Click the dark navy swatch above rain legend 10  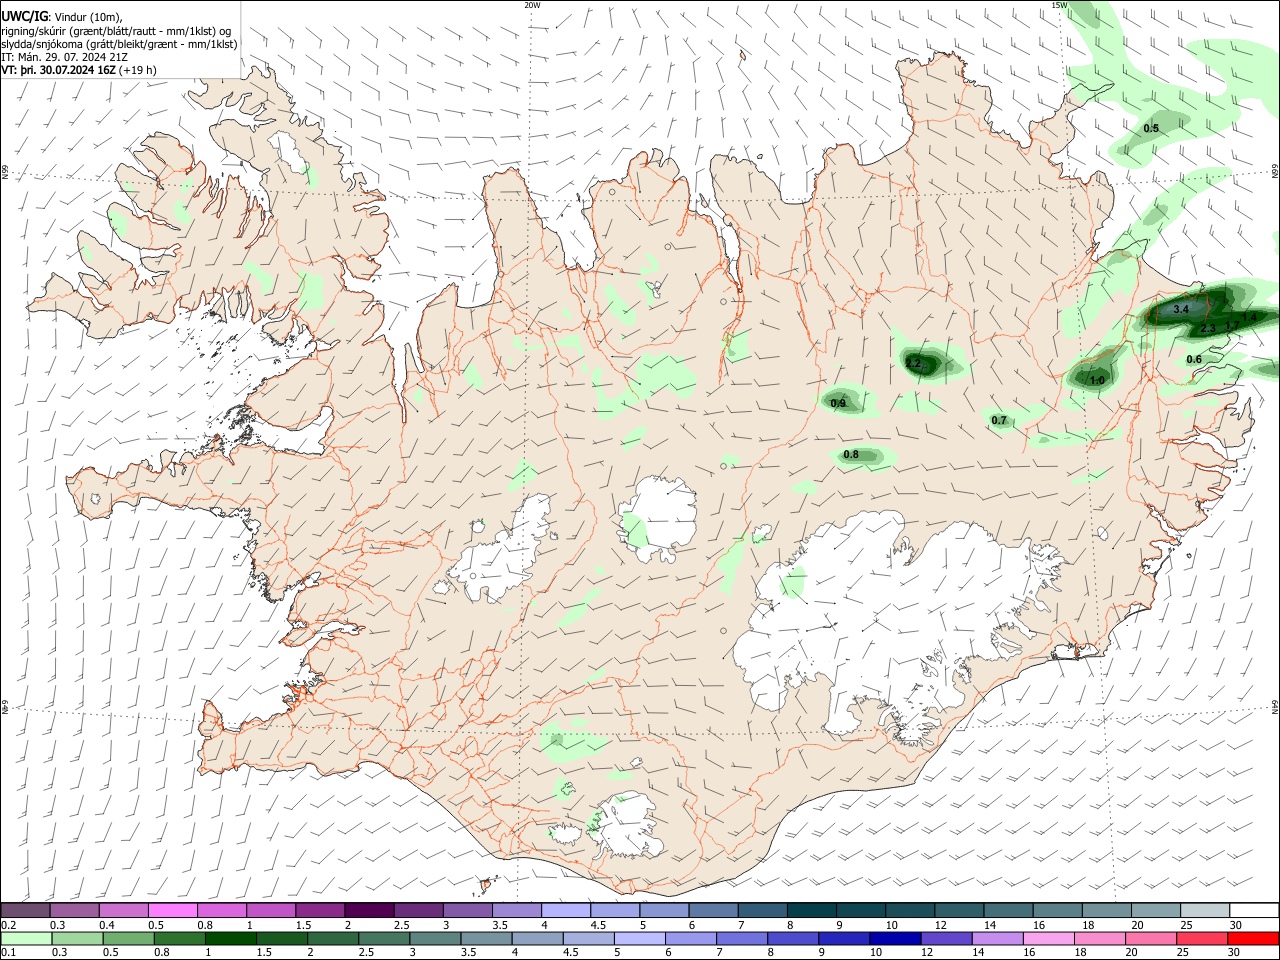[894, 938]
